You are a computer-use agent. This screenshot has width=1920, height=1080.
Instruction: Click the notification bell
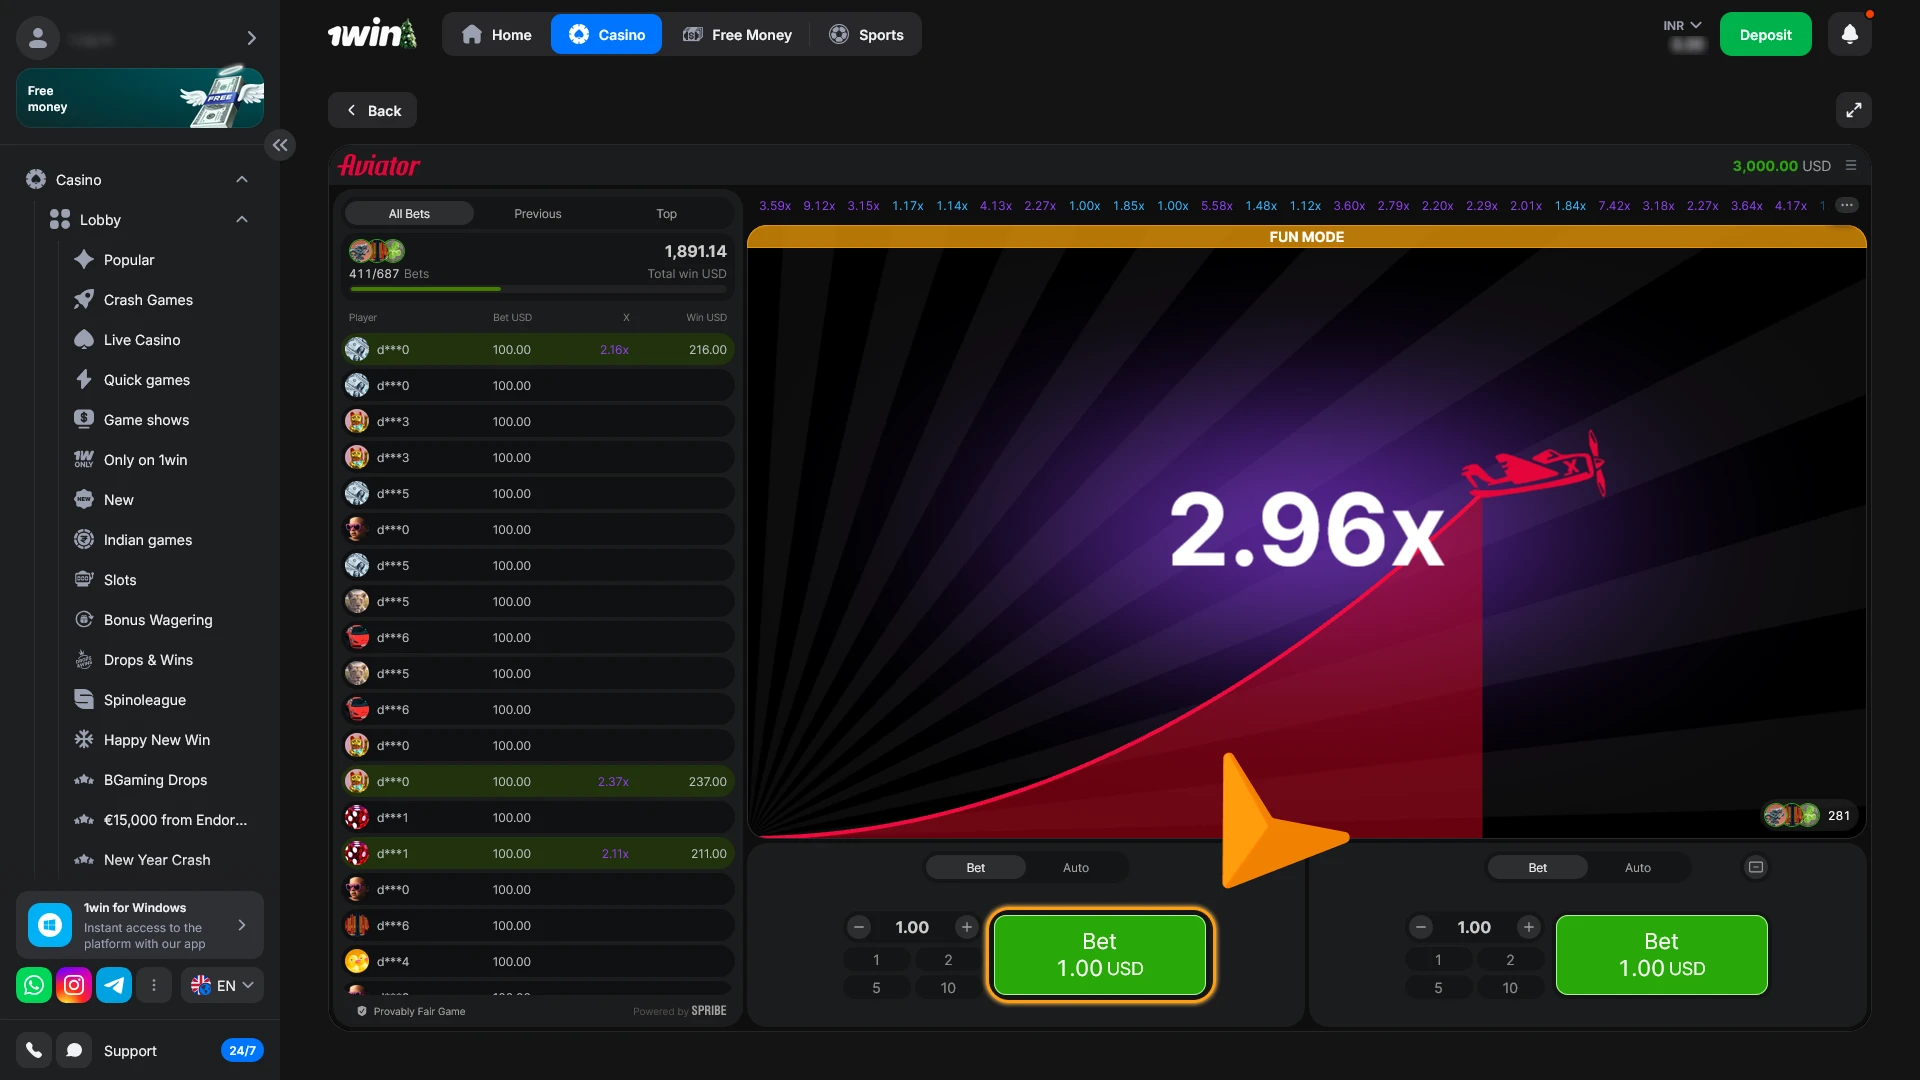(1849, 33)
